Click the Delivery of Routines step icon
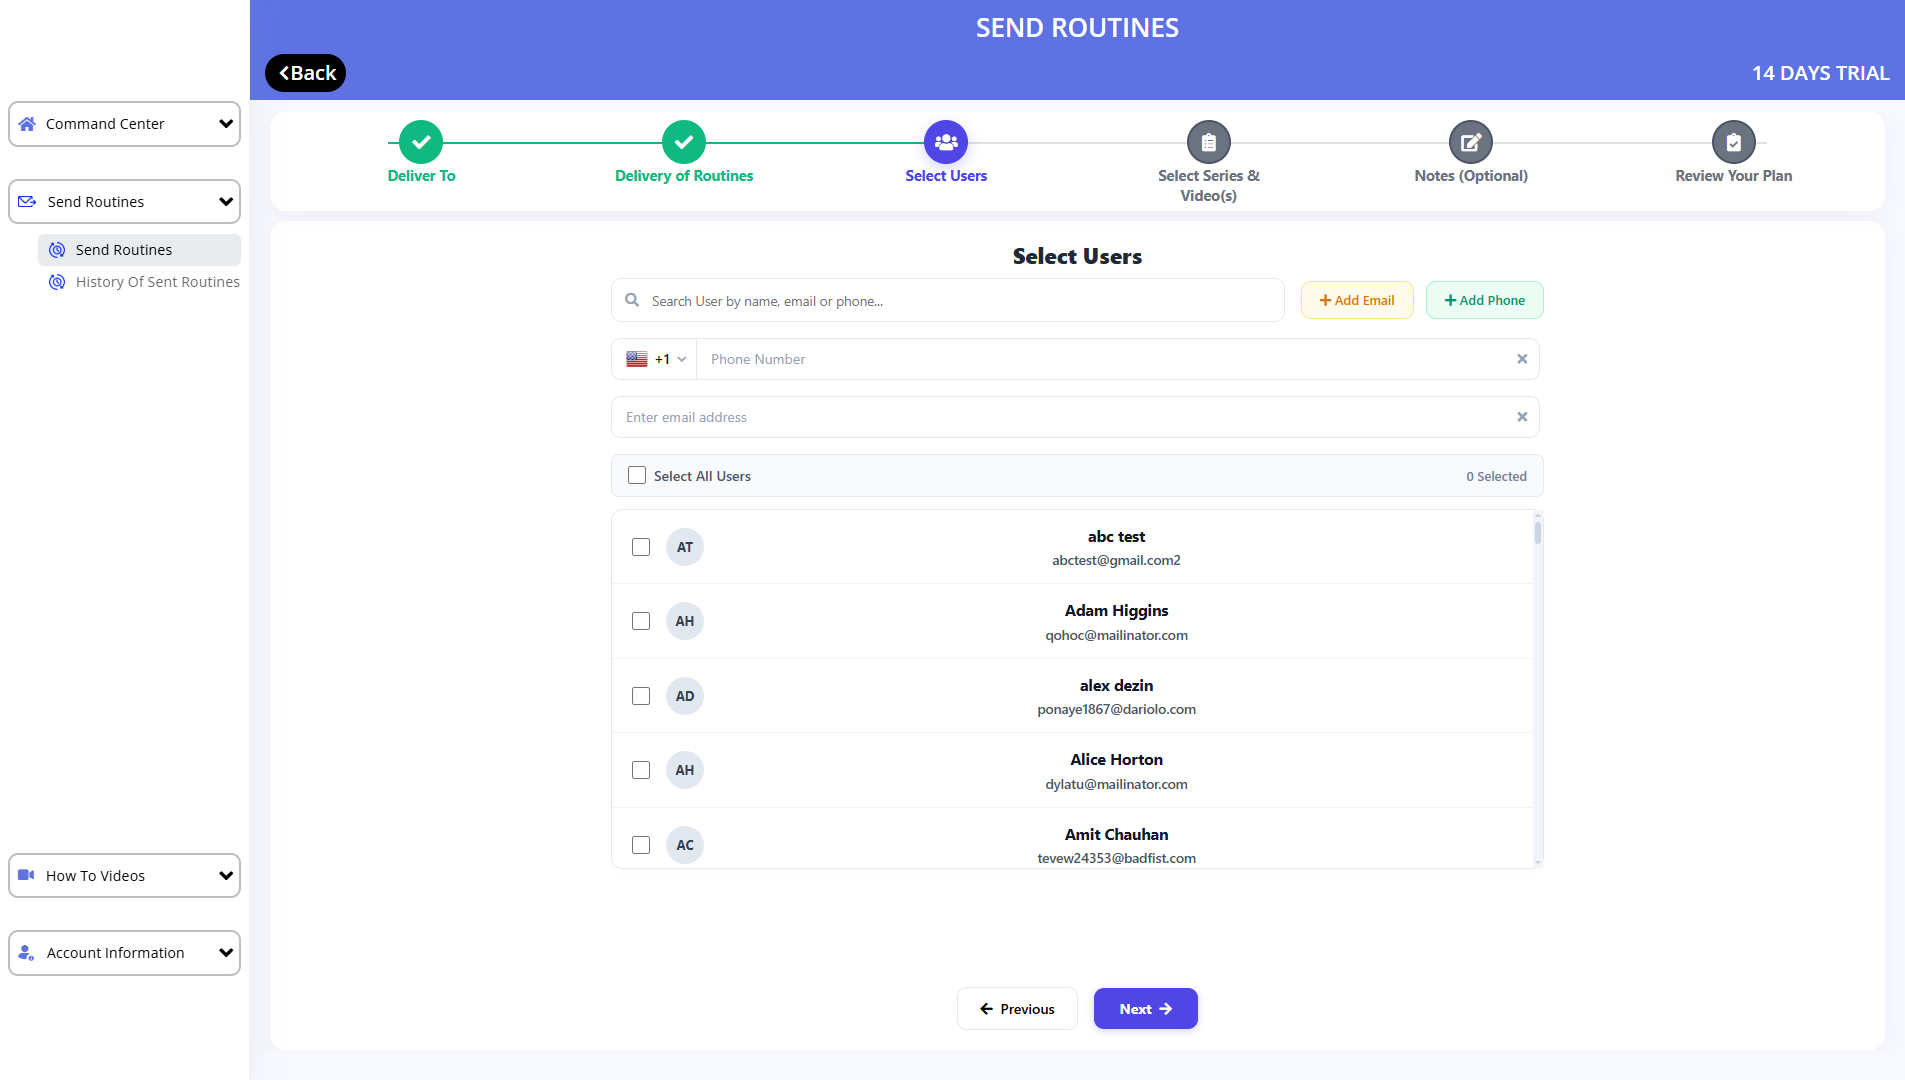The height and width of the screenshot is (1080, 1905). pos(684,142)
